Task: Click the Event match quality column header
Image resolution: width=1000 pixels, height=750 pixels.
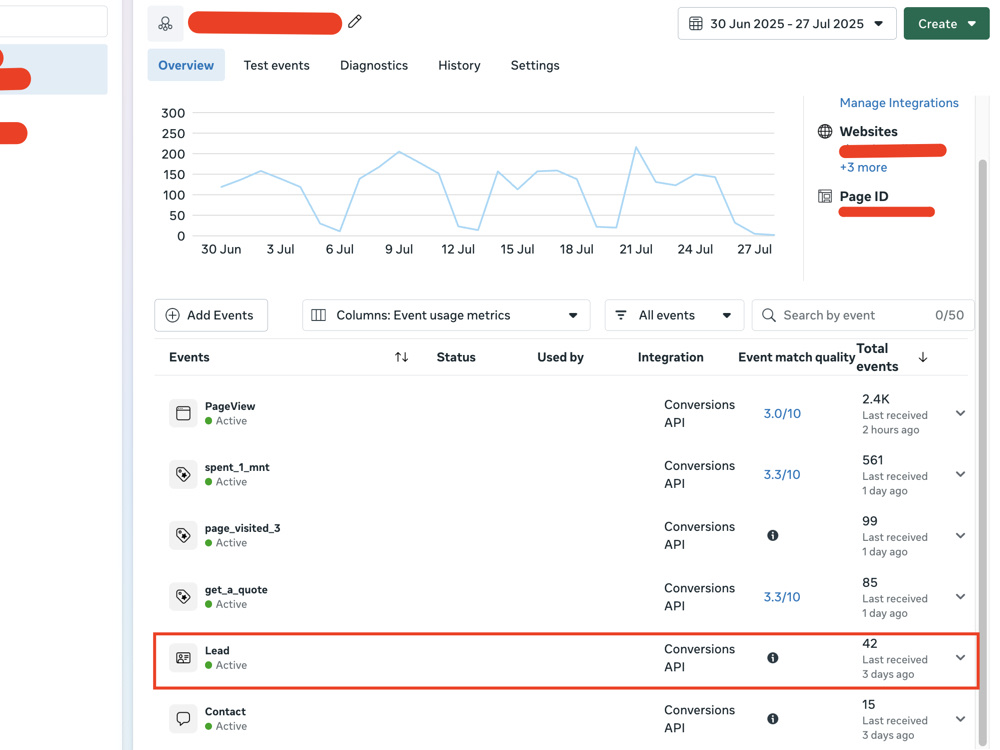Action: (x=796, y=357)
